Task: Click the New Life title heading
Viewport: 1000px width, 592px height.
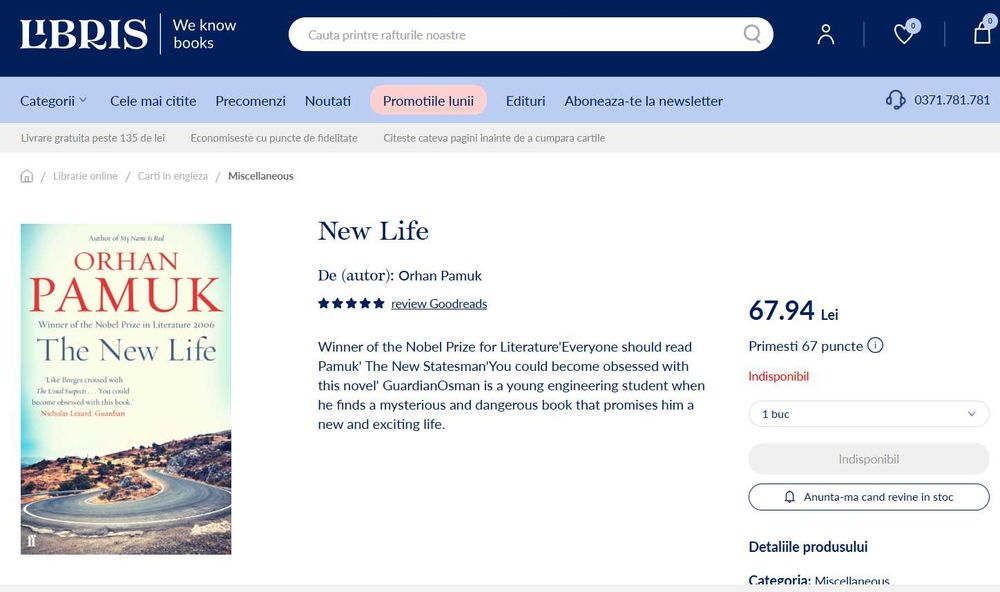Action: pos(373,231)
